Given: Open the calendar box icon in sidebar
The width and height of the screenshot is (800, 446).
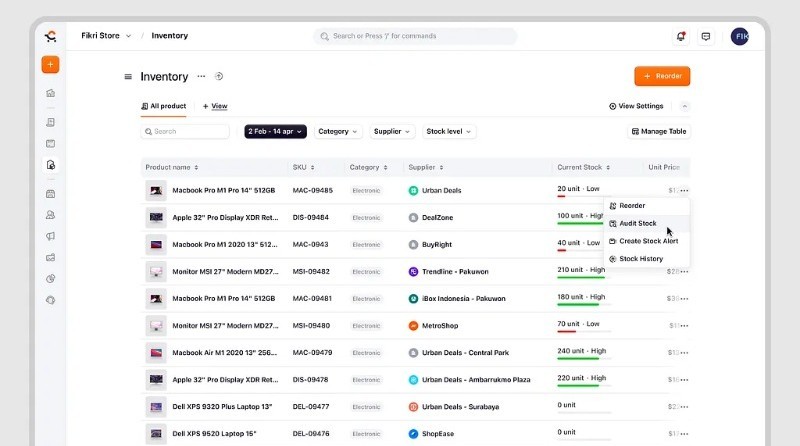Looking at the screenshot, I should pos(51,143).
